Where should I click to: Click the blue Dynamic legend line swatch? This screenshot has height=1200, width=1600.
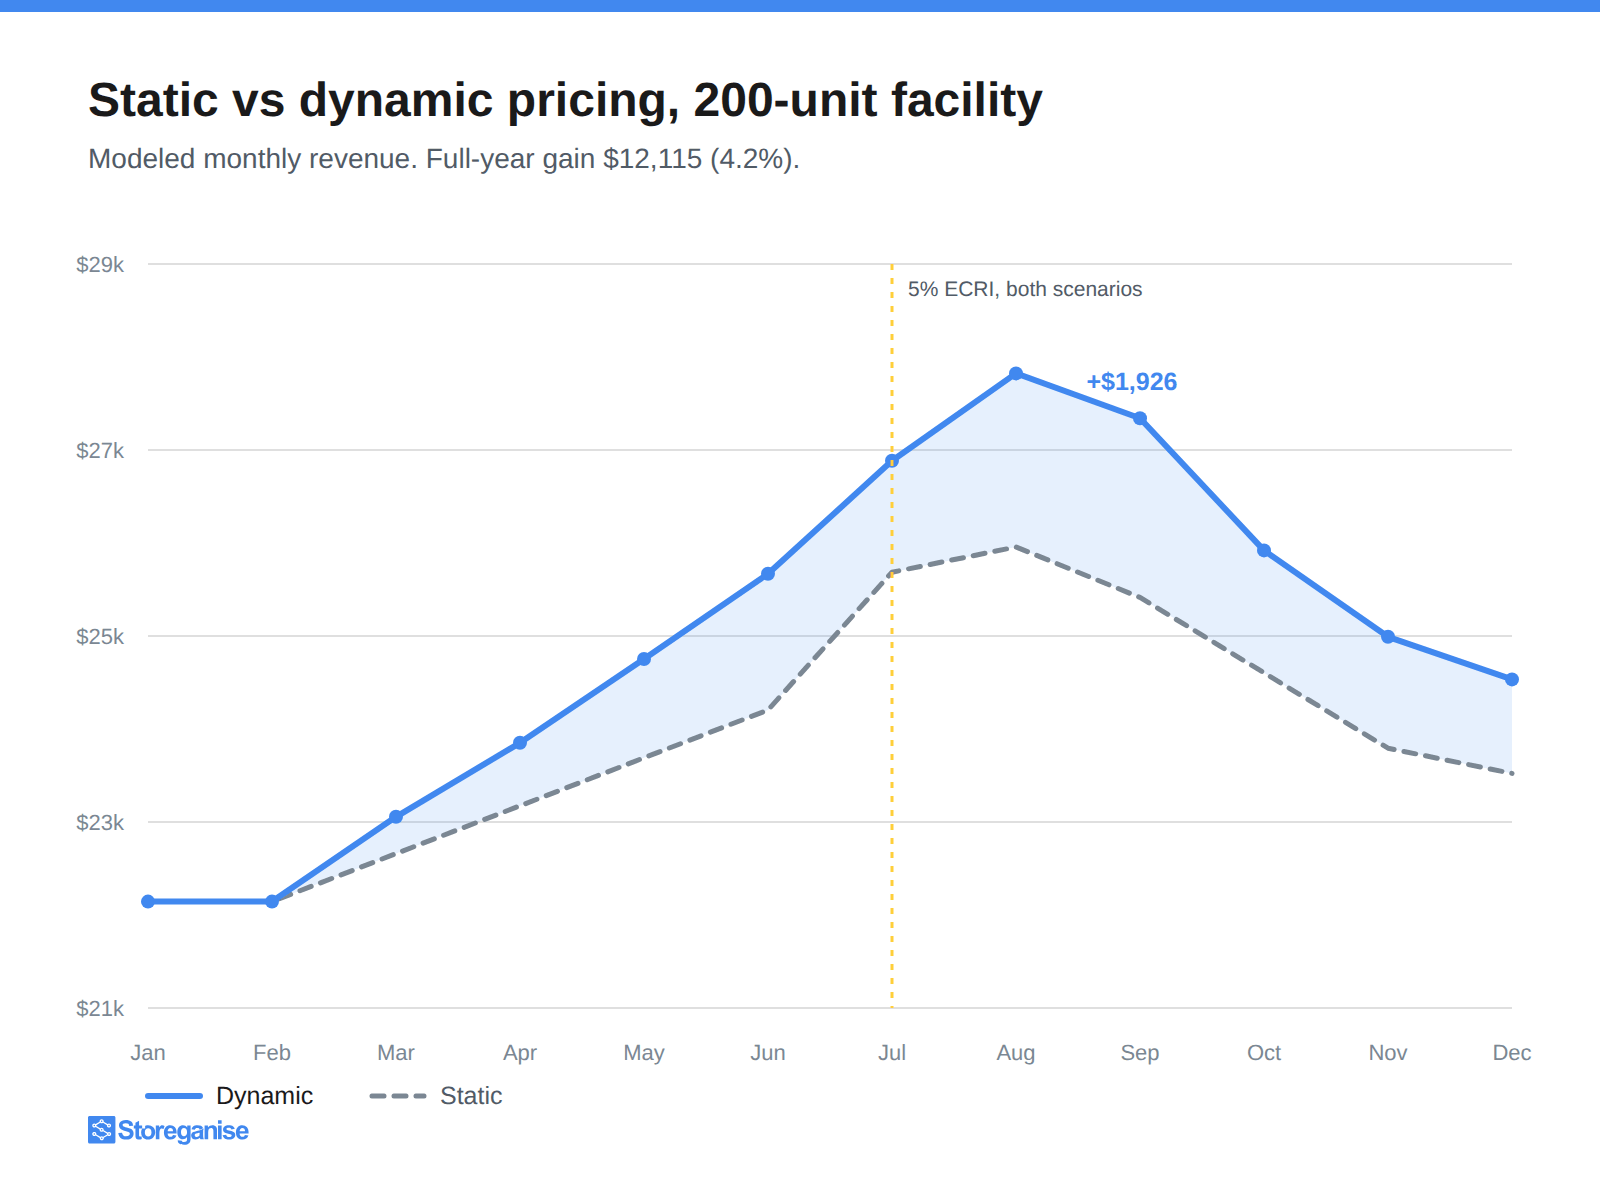point(174,1096)
